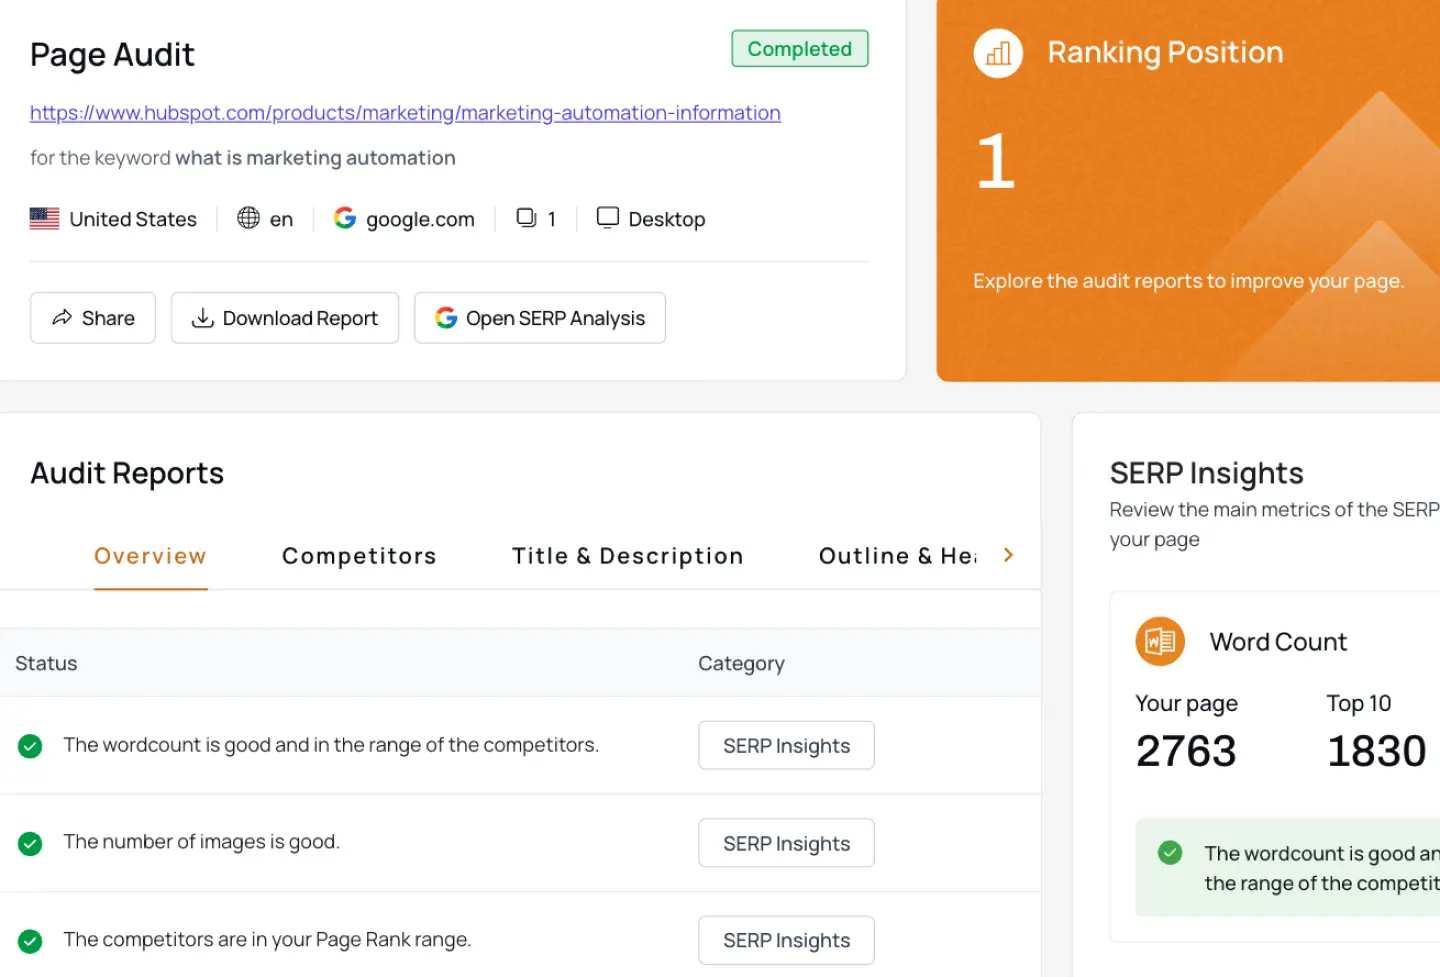Click the green check beside images status
The width and height of the screenshot is (1440, 977).
tap(30, 844)
